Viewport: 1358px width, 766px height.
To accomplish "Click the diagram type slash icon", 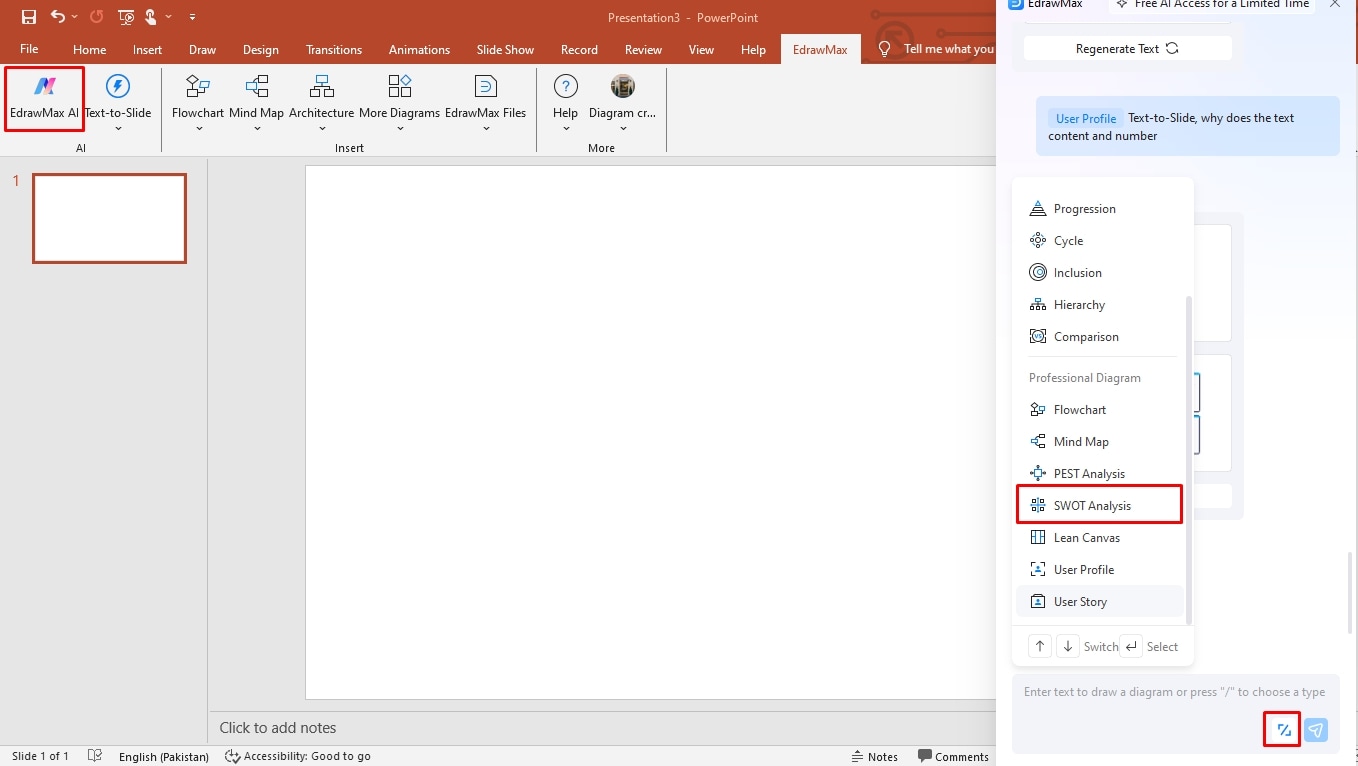I will coord(1284,730).
